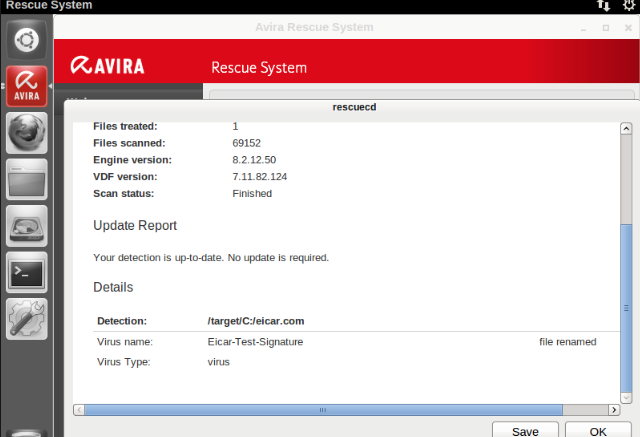Image resolution: width=640 pixels, height=437 pixels.
Task: Click the horizontal scrollbar thumb
Action: click(x=322, y=409)
